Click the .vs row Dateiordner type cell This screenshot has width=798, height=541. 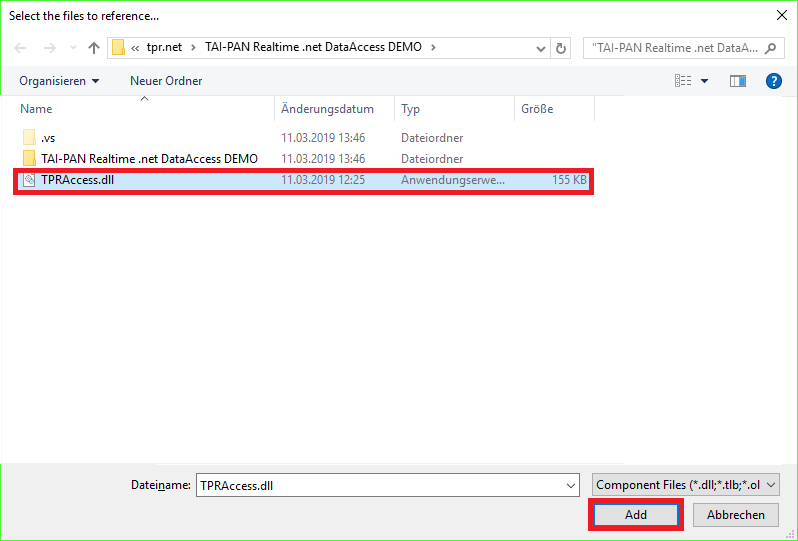coord(432,138)
